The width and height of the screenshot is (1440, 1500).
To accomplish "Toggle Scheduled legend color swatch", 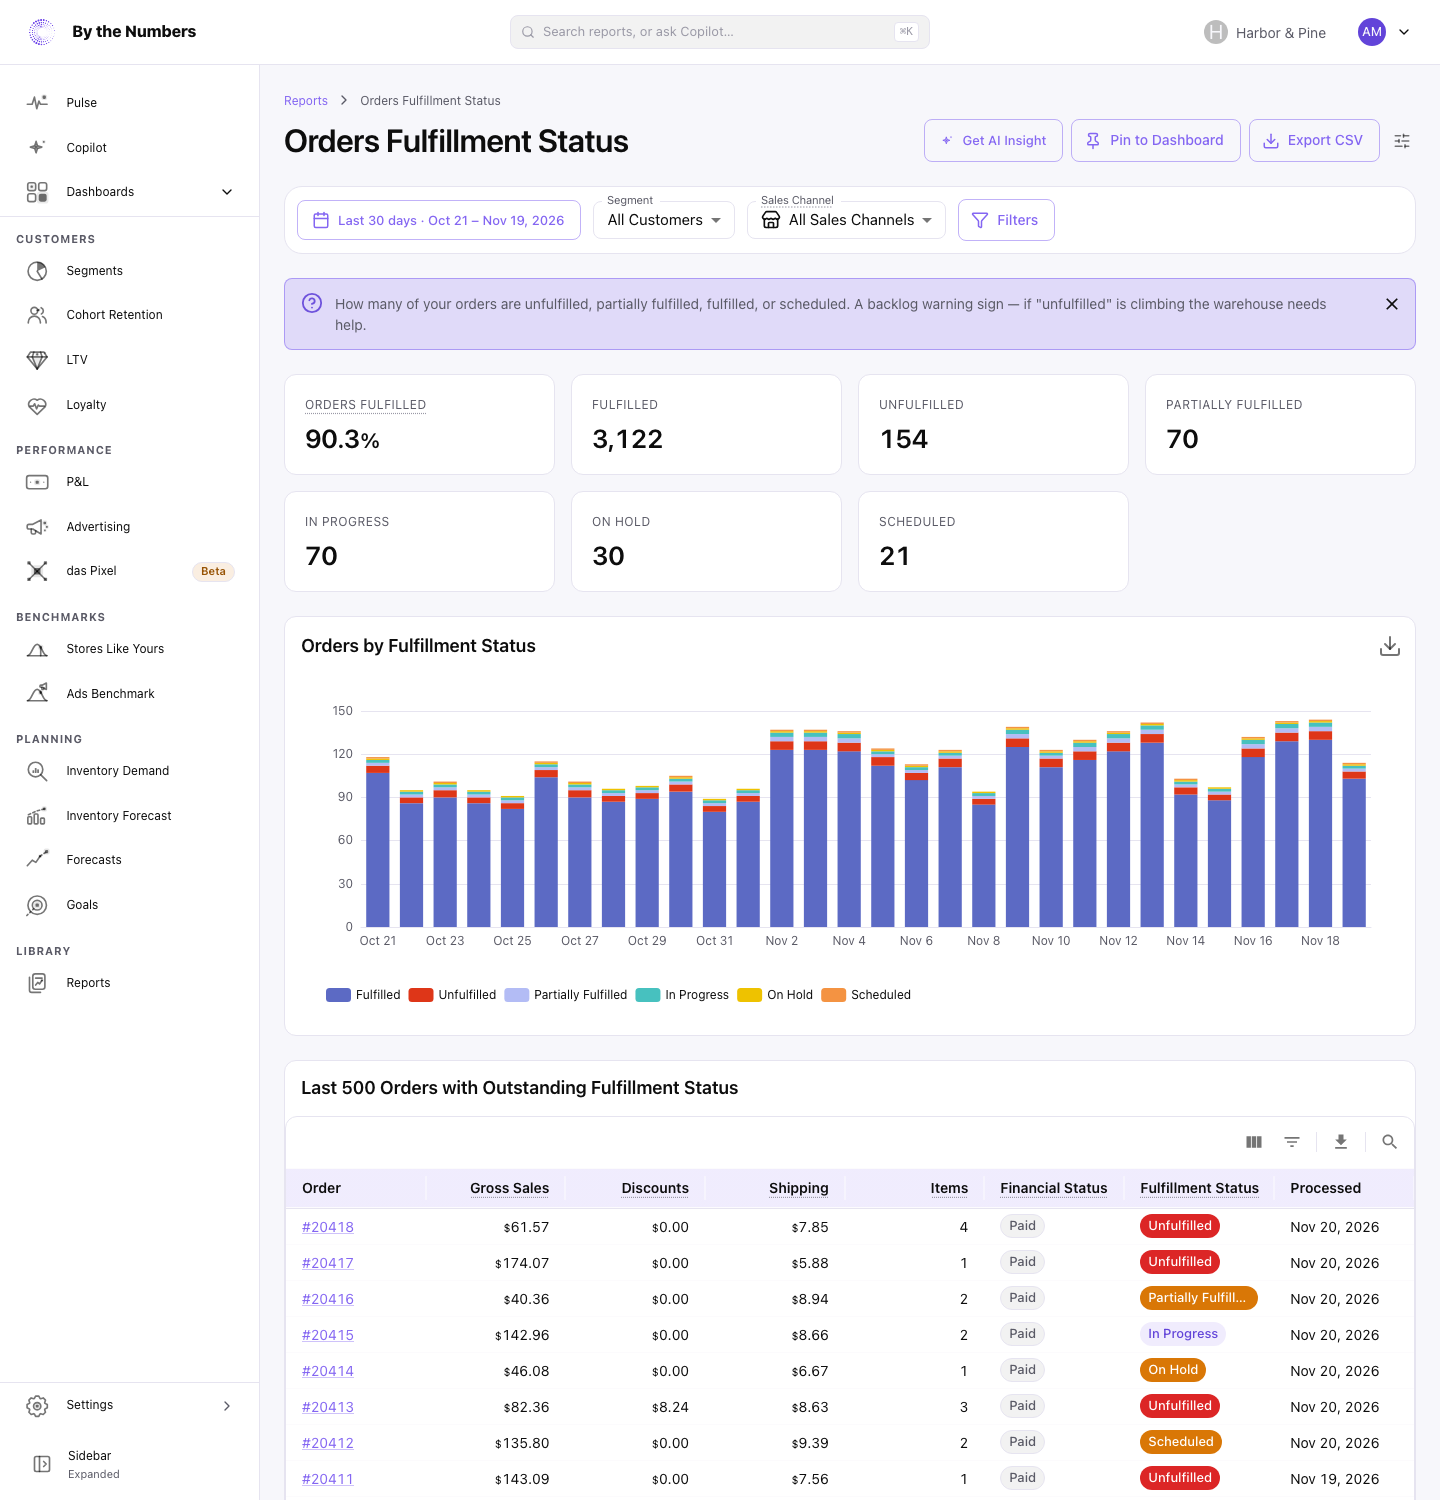I will tap(834, 995).
